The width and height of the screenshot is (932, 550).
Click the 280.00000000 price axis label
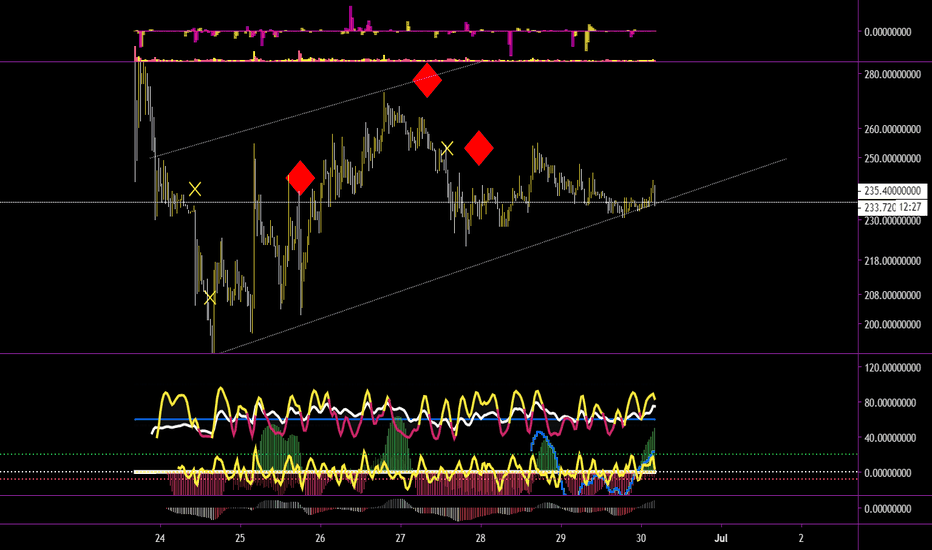point(892,74)
